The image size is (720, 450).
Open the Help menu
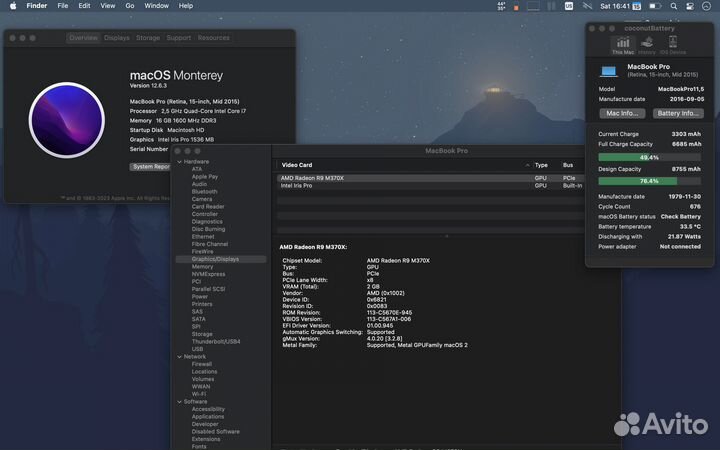186,6
